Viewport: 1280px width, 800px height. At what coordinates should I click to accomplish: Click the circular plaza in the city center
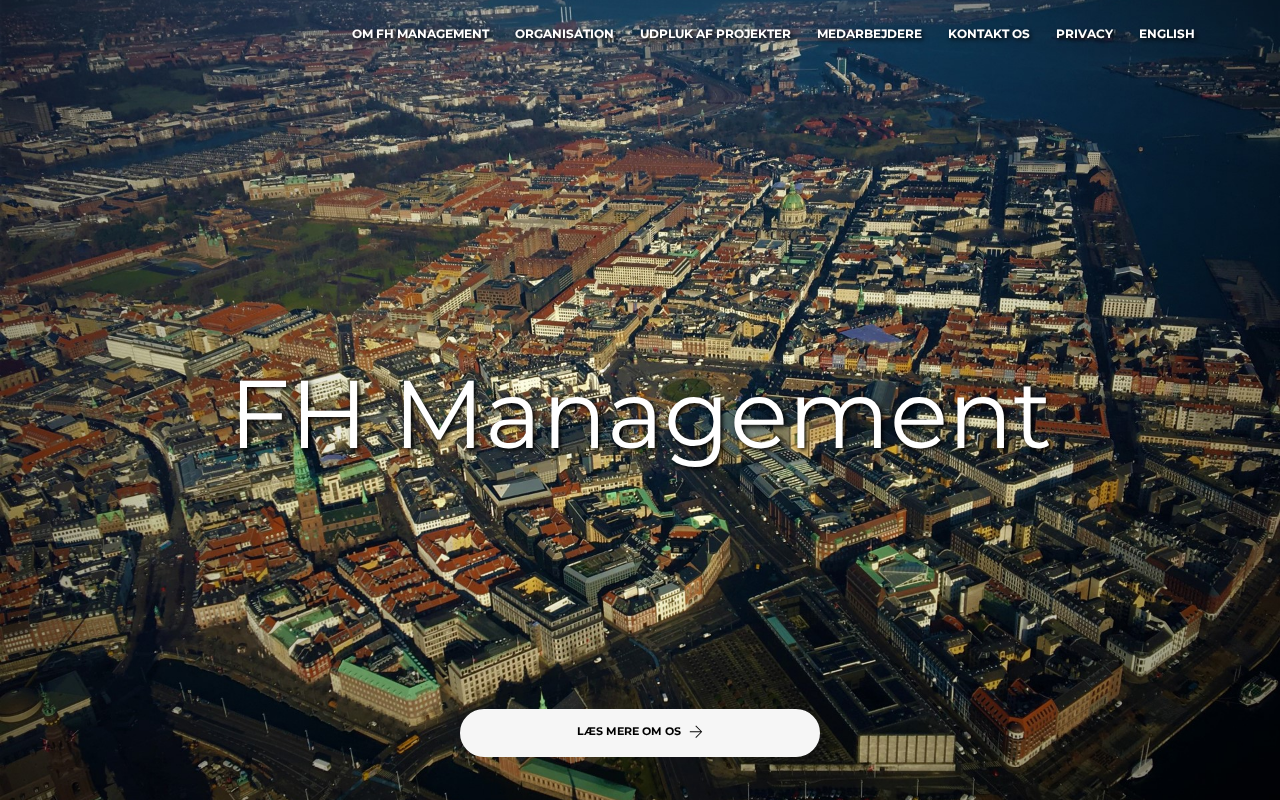tap(687, 389)
